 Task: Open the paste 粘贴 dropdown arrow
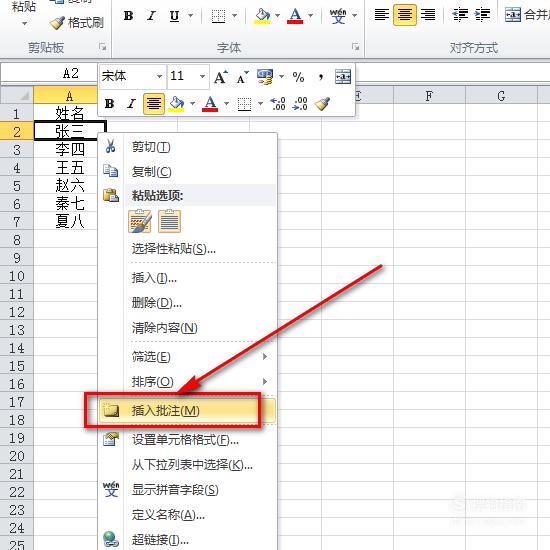coord(24,24)
